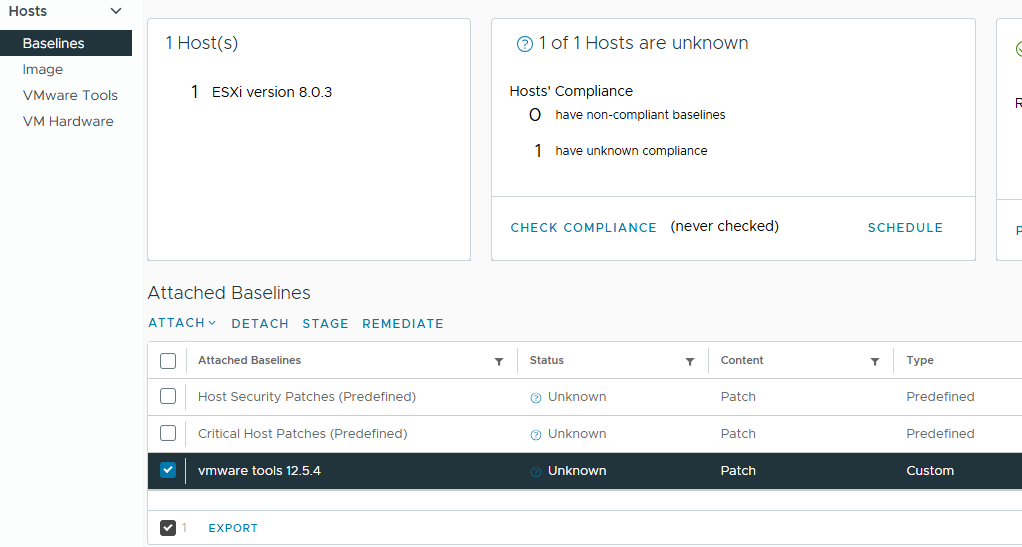Check the Host Security Patches checkbox

tap(168, 397)
